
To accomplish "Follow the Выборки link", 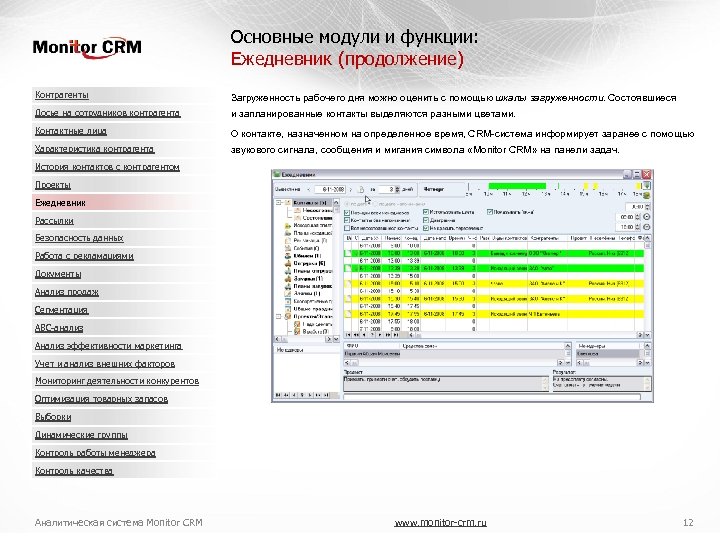I will pyautogui.click(x=53, y=417).
